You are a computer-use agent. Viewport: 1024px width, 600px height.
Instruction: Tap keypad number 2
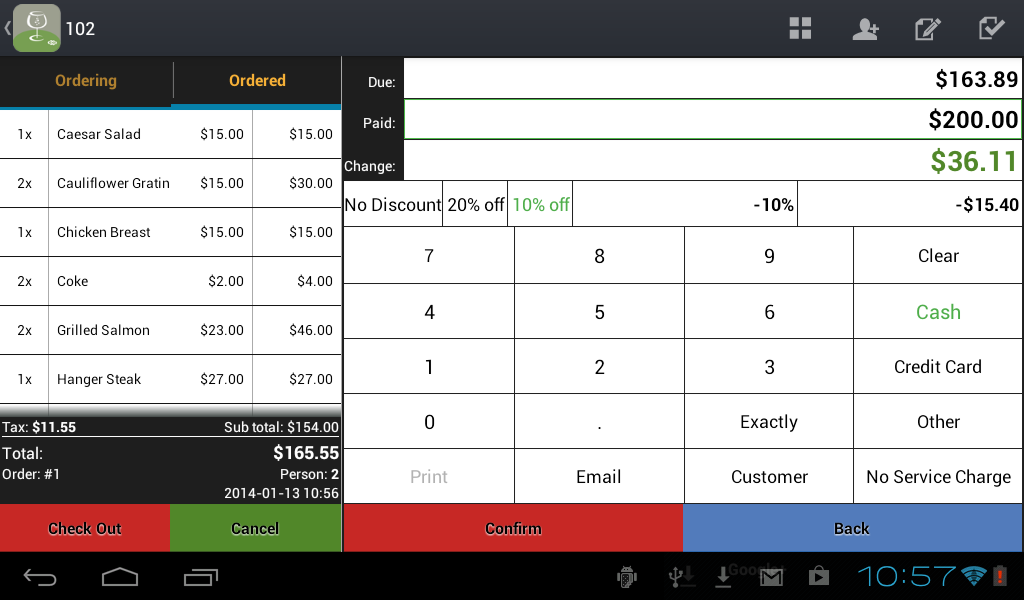[x=600, y=367]
